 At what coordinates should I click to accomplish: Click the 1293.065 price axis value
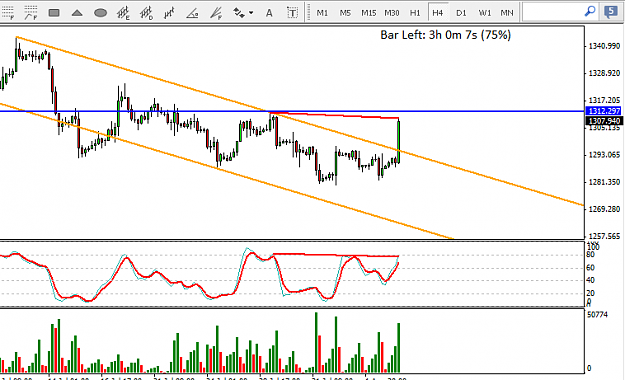(604, 155)
